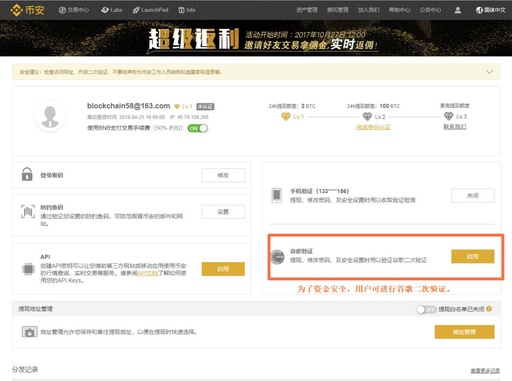Toggle BNB fee payment ON switch

pos(198,128)
